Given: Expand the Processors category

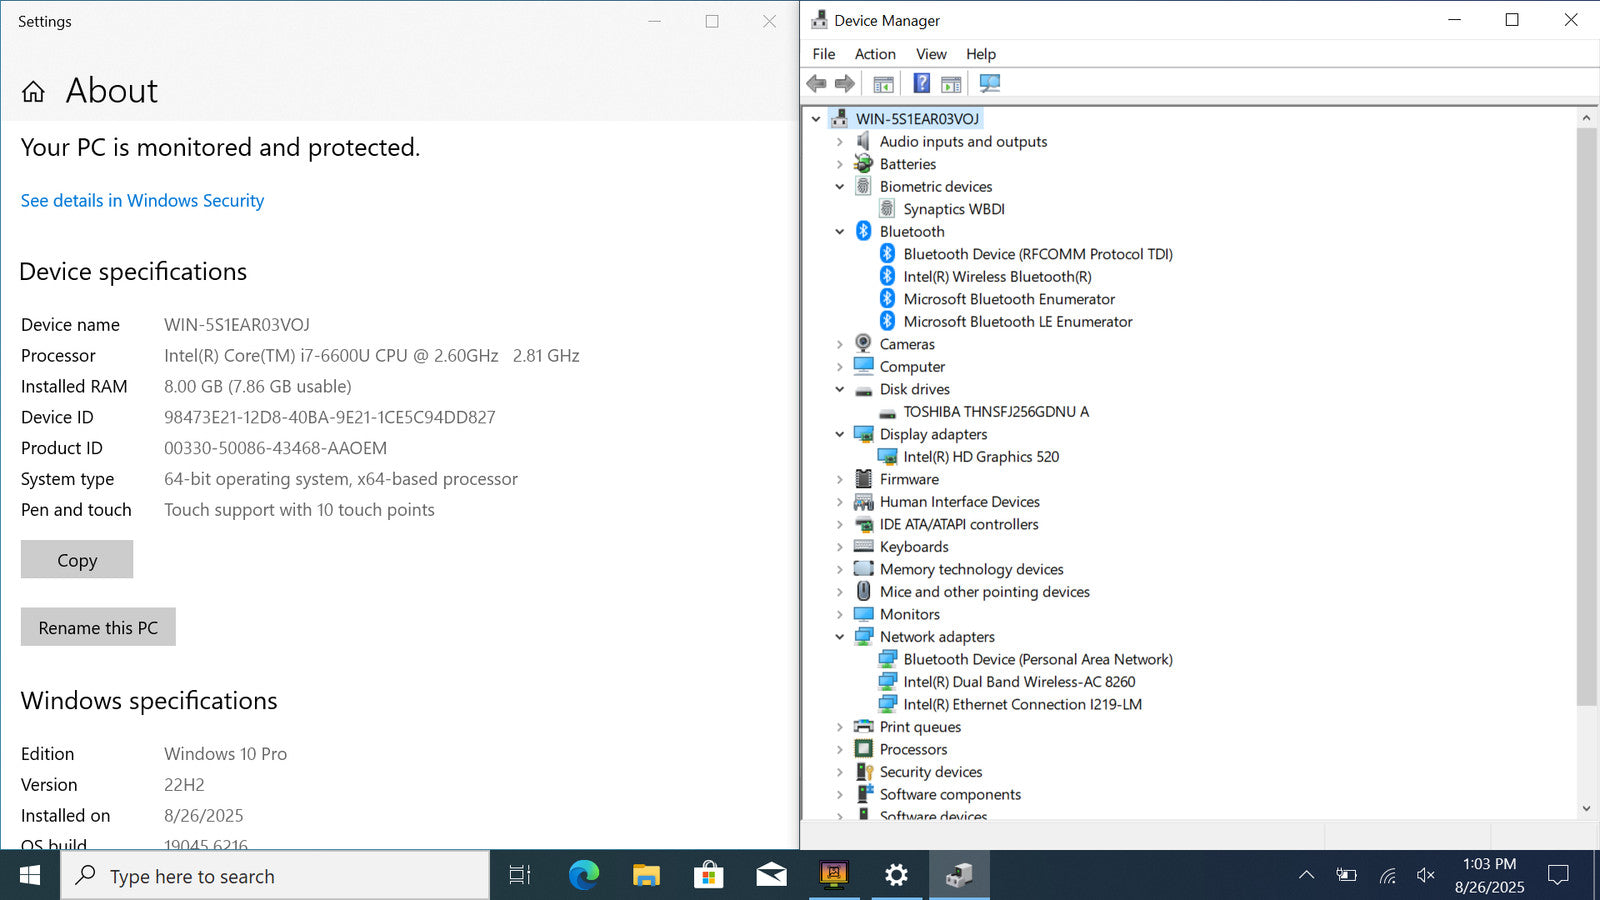Looking at the screenshot, I should pyautogui.click(x=840, y=750).
